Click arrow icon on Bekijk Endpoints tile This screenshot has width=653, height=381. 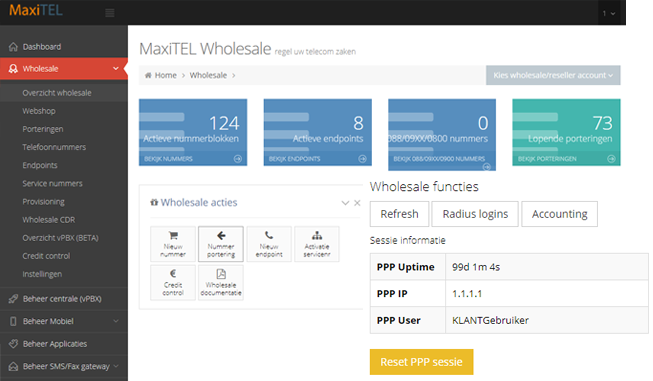click(362, 159)
